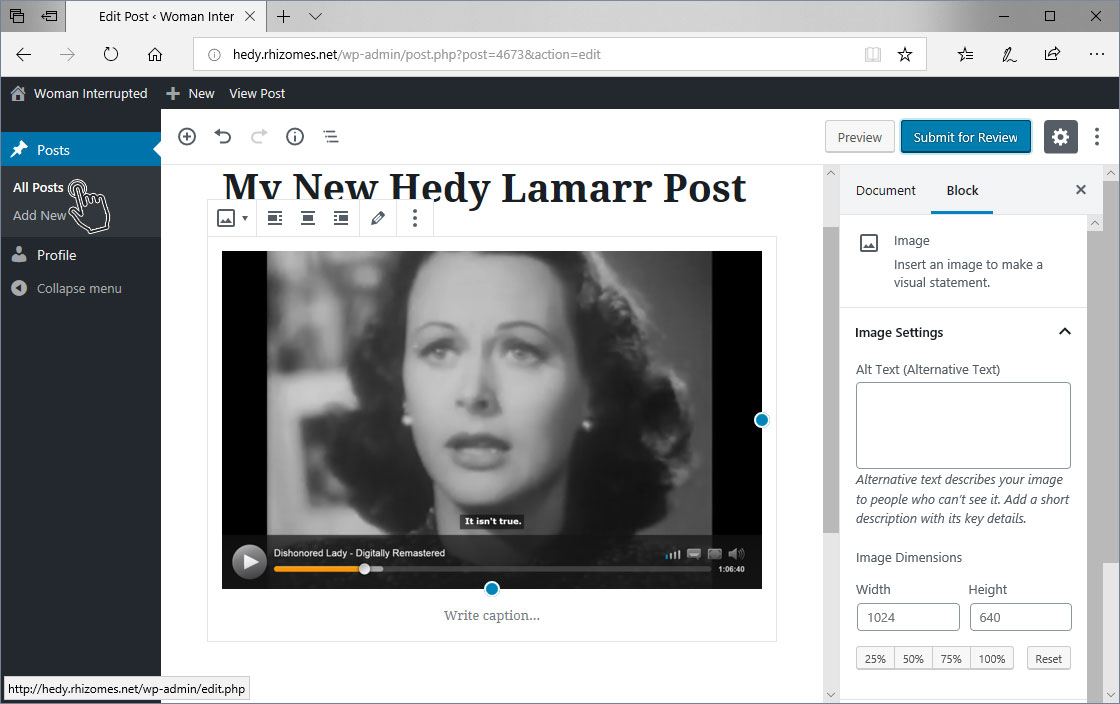Click the Alt Text input box

point(963,426)
